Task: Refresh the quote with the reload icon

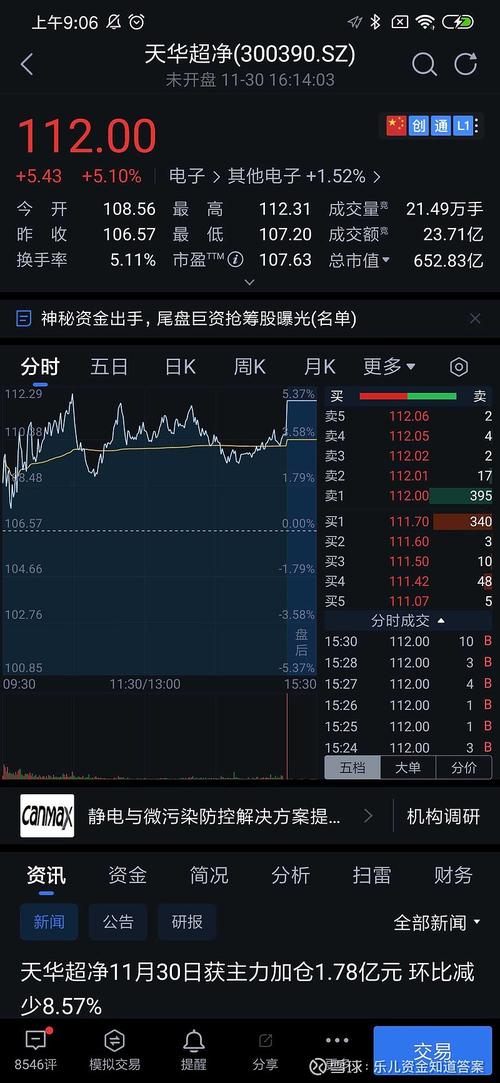Action: 466,64
